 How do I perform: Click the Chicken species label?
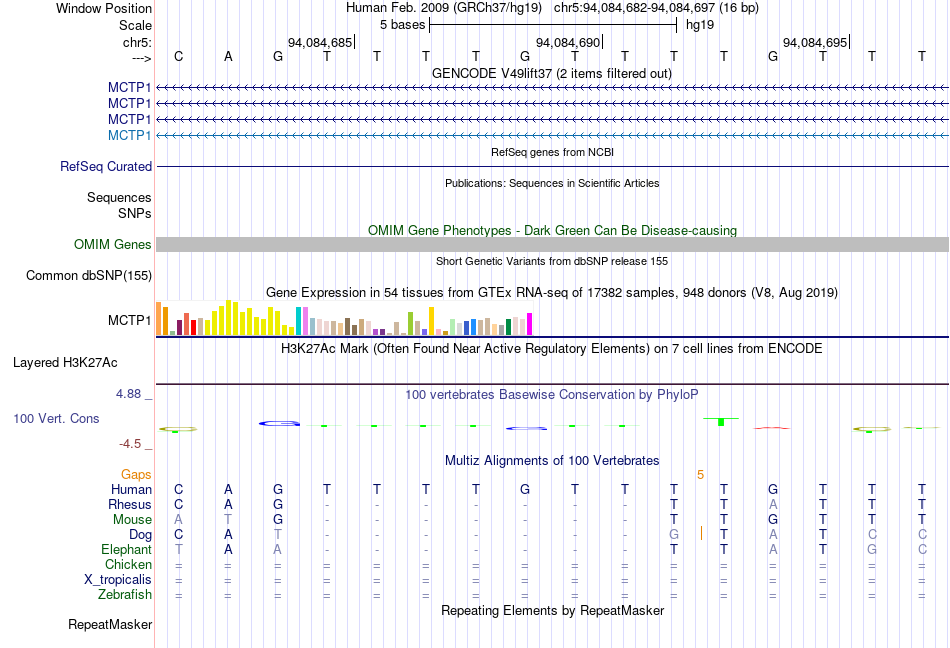click(128, 564)
